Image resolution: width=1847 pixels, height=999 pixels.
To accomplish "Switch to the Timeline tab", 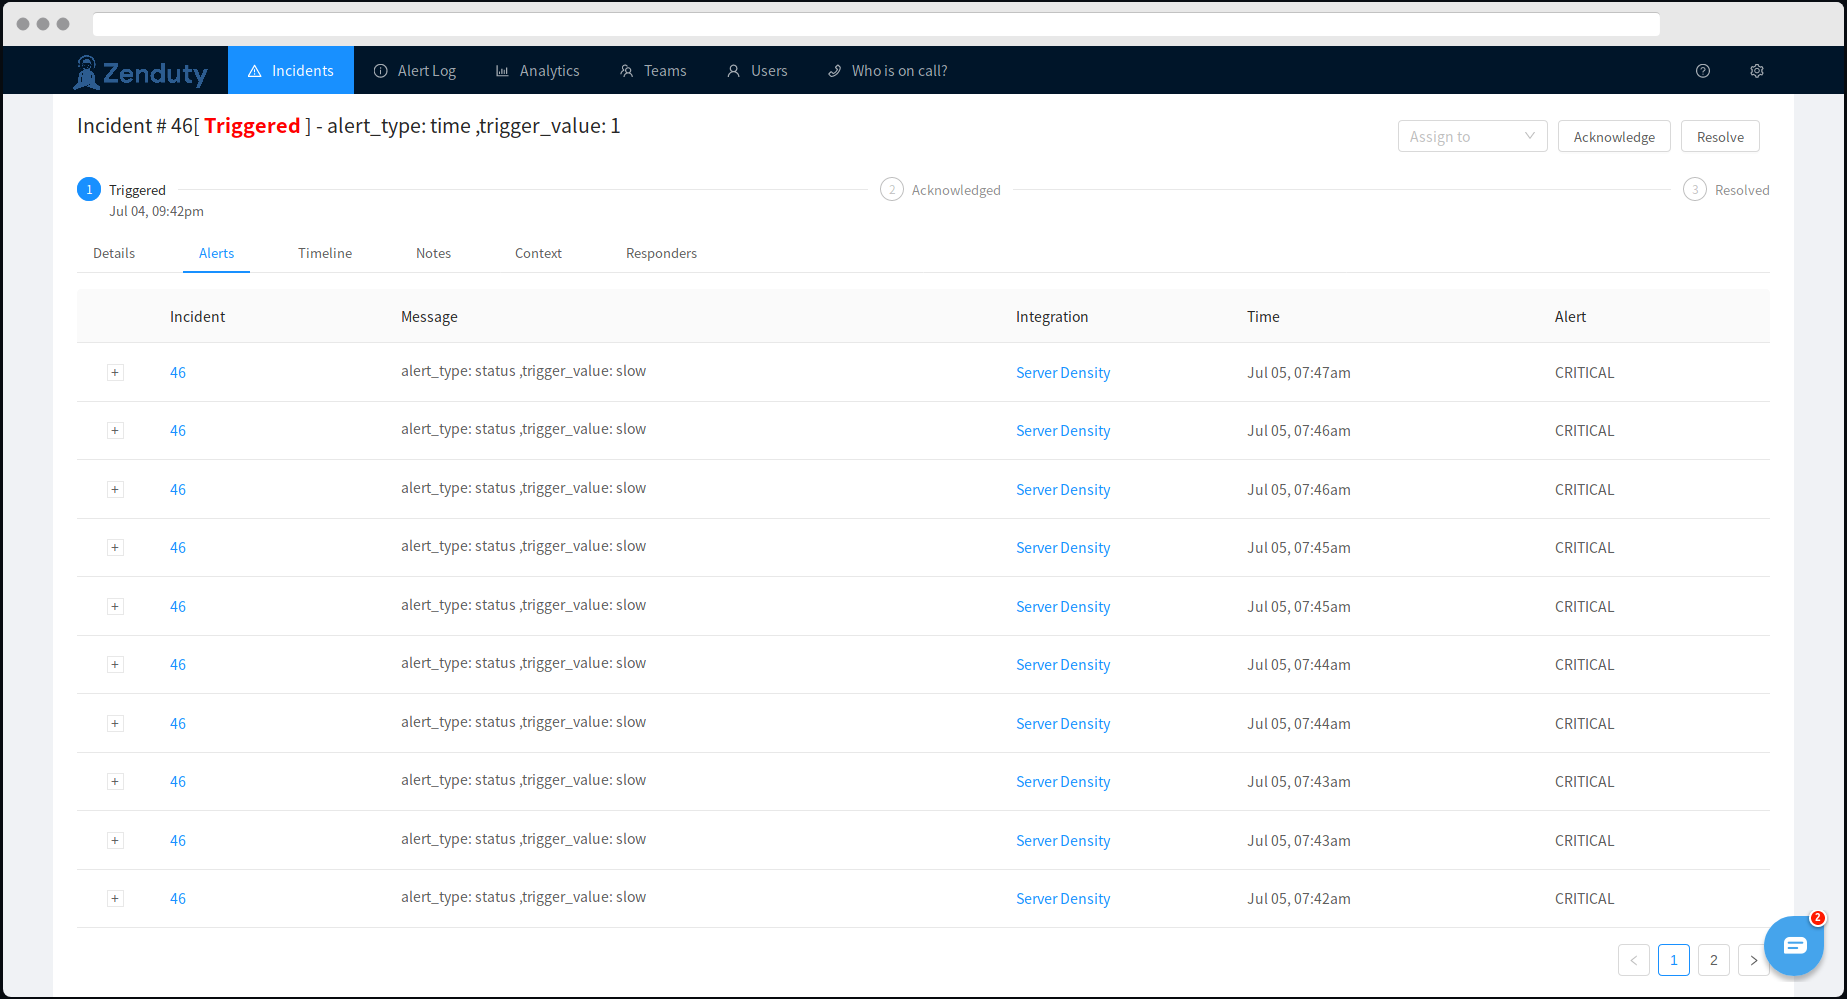I will click(325, 254).
